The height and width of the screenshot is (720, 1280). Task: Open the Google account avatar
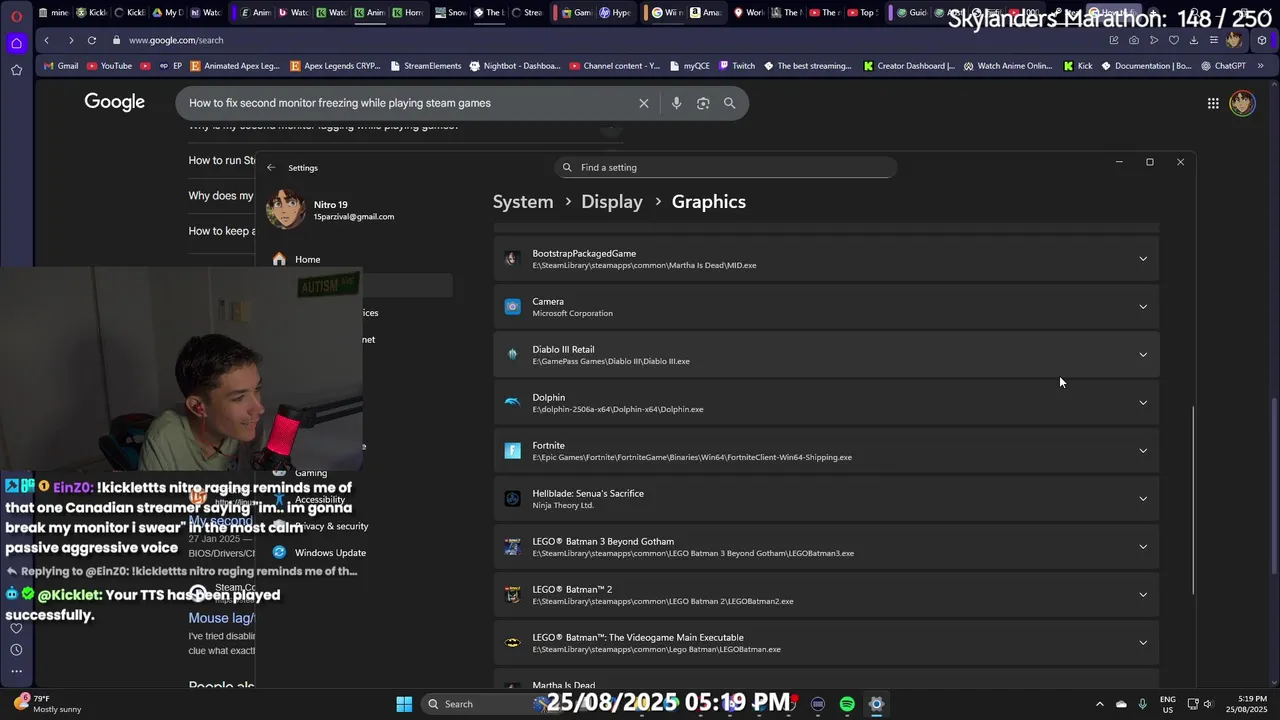click(1242, 103)
